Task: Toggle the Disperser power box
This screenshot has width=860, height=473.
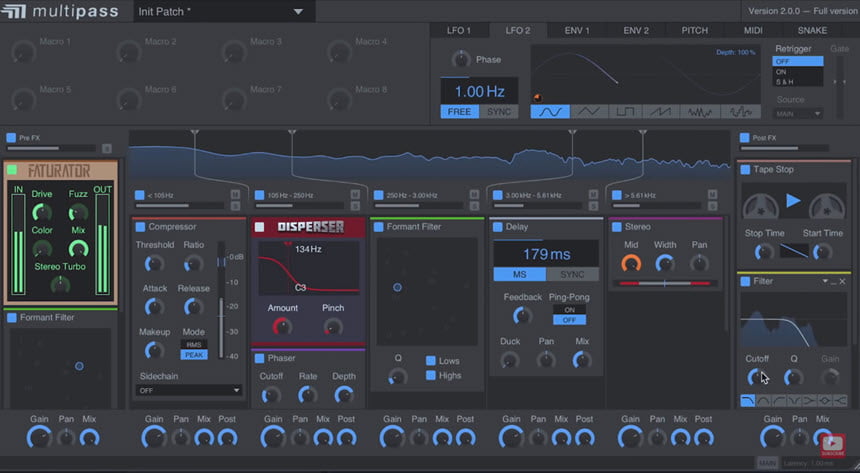Action: (x=259, y=227)
